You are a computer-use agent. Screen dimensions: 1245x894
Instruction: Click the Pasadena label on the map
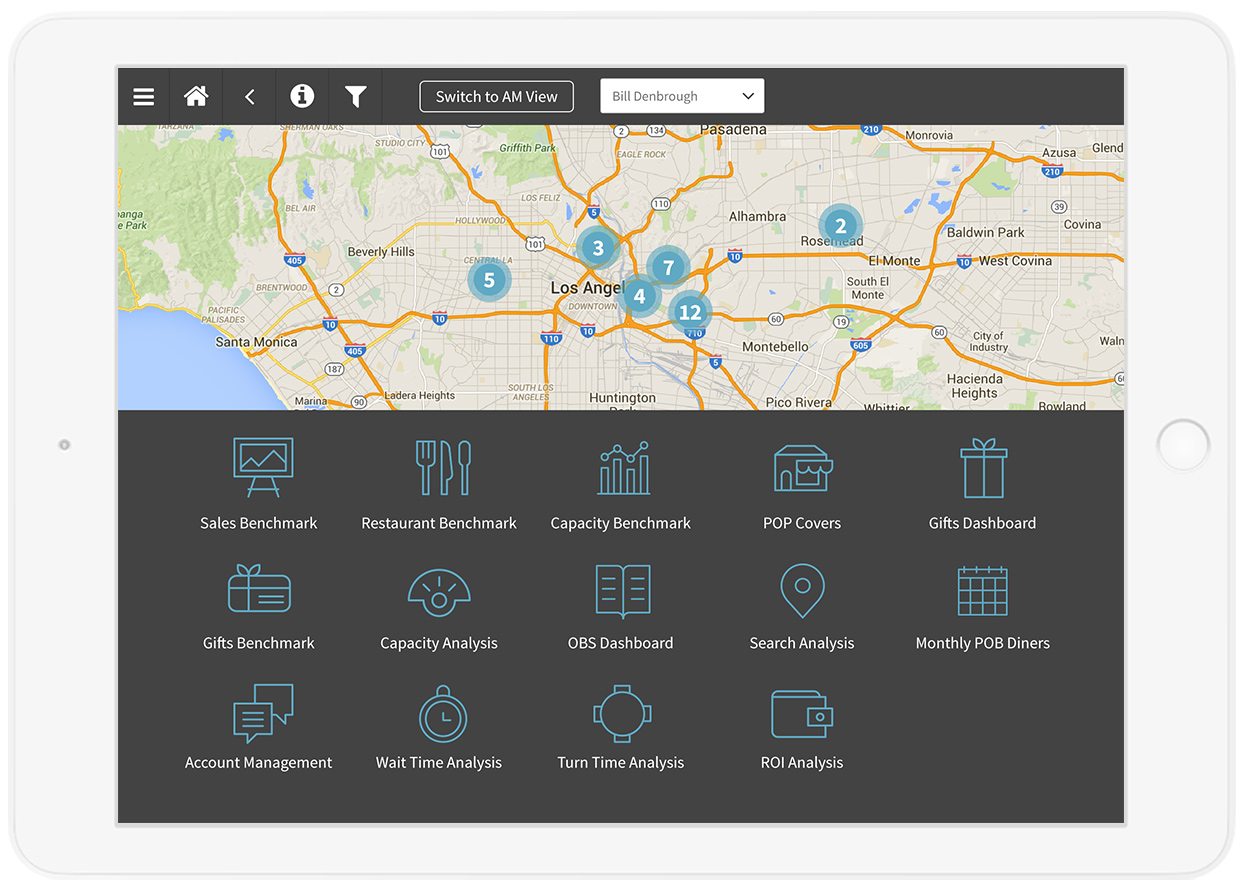tap(733, 130)
